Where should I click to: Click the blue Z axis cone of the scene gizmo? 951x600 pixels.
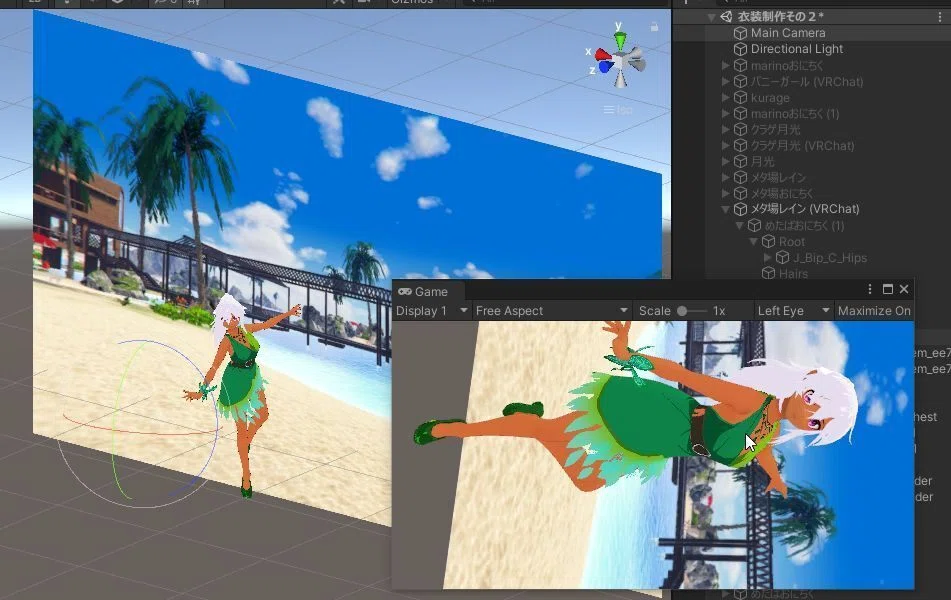[x=606, y=67]
